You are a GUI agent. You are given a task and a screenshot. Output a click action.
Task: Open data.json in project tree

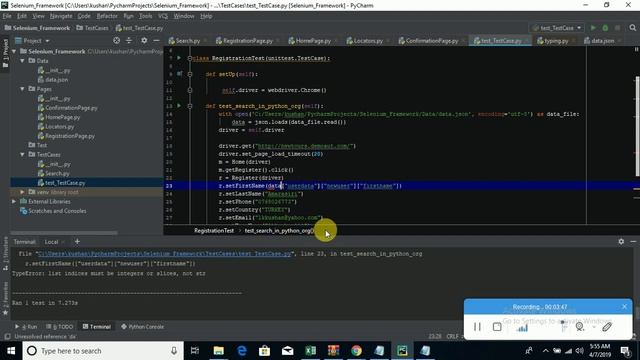click(56, 80)
